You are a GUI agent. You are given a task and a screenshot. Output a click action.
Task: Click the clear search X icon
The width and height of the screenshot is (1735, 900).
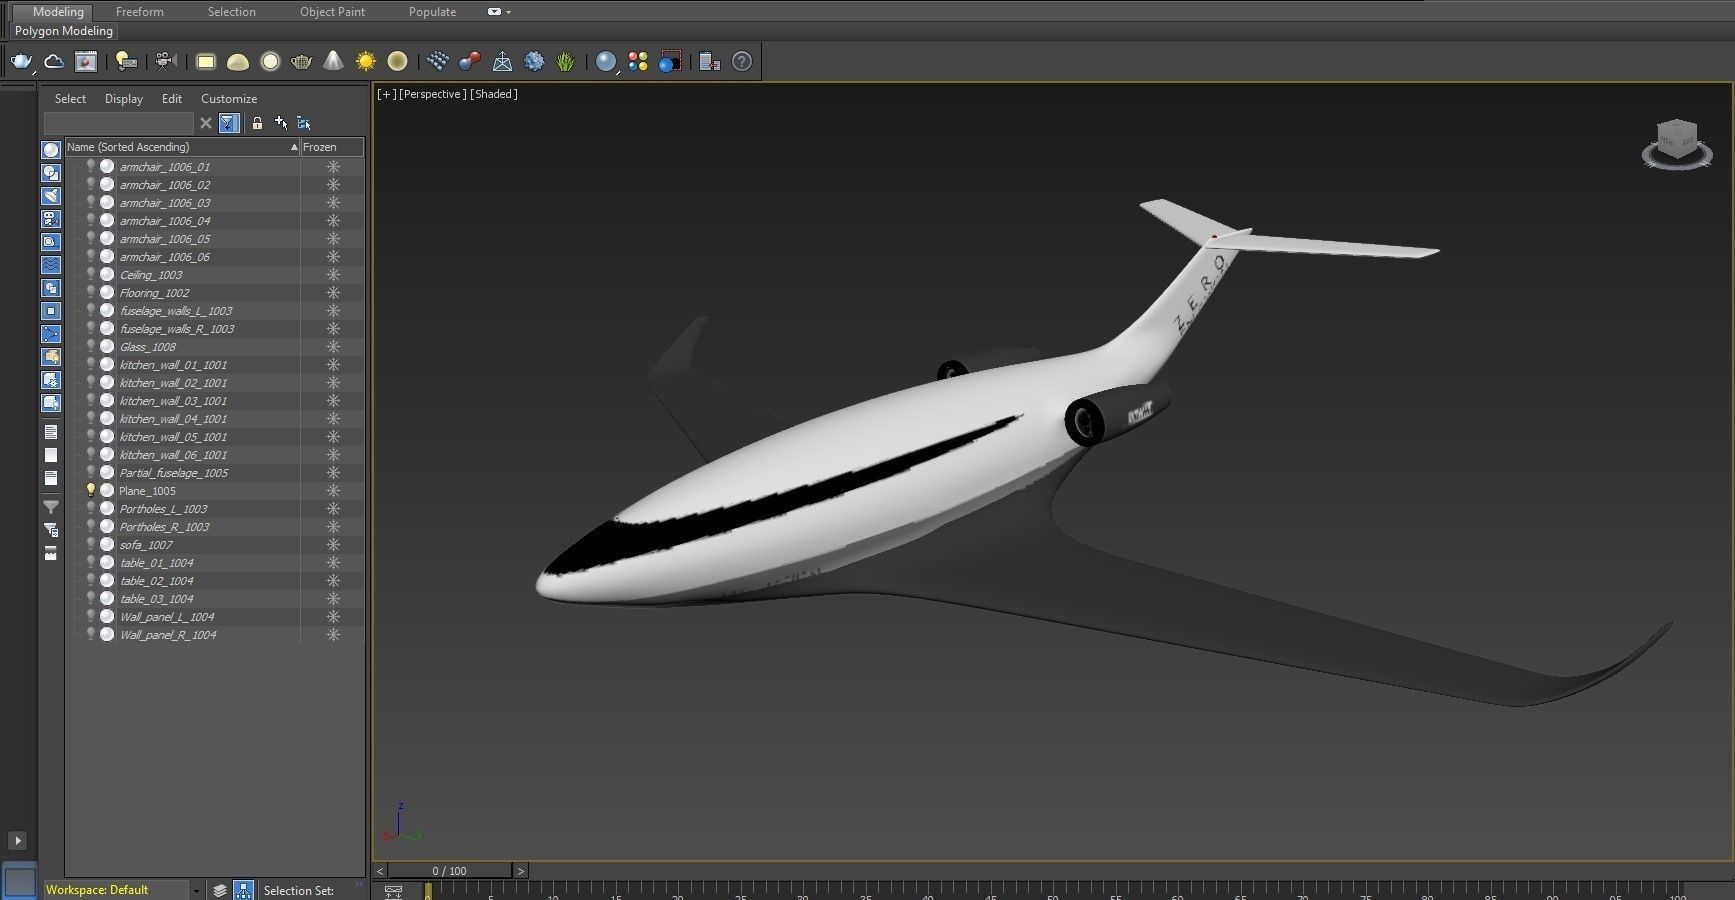(x=206, y=123)
